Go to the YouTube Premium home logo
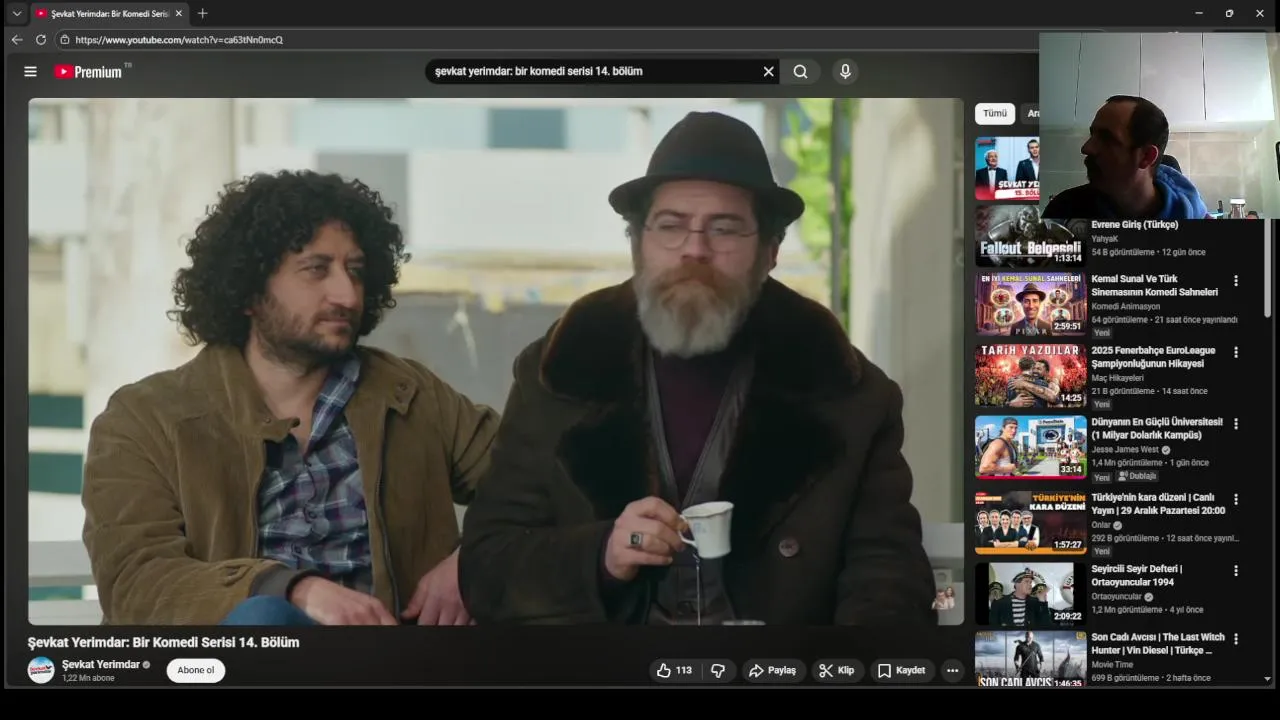This screenshot has width=1280, height=720. 92,71
